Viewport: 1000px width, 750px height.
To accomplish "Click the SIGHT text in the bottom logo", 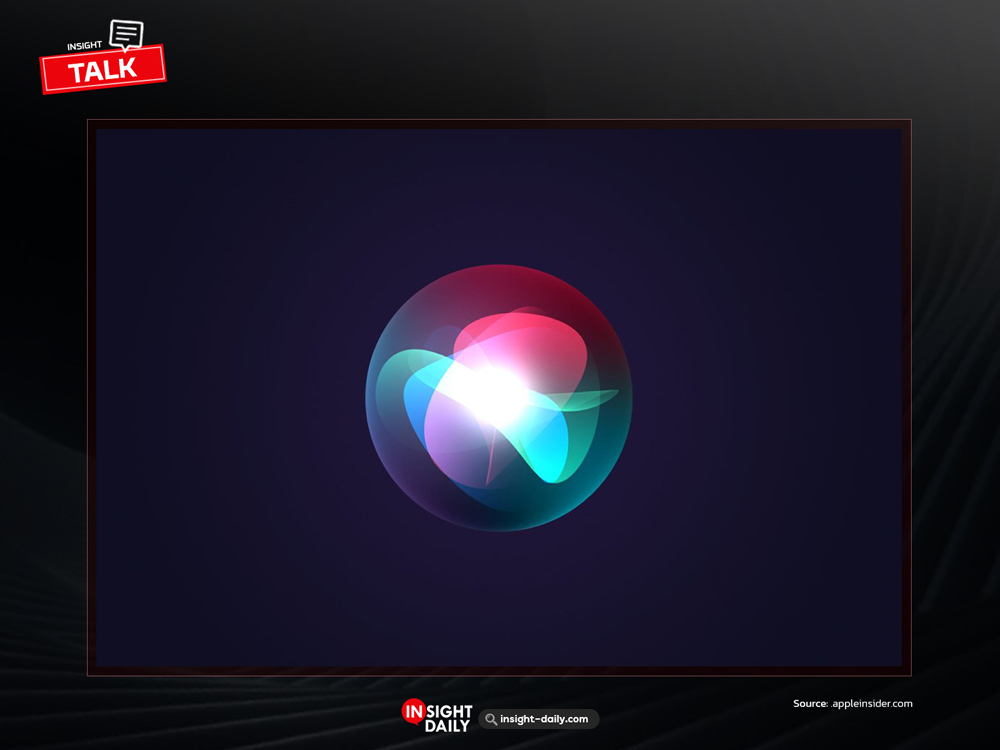I will coord(451,711).
